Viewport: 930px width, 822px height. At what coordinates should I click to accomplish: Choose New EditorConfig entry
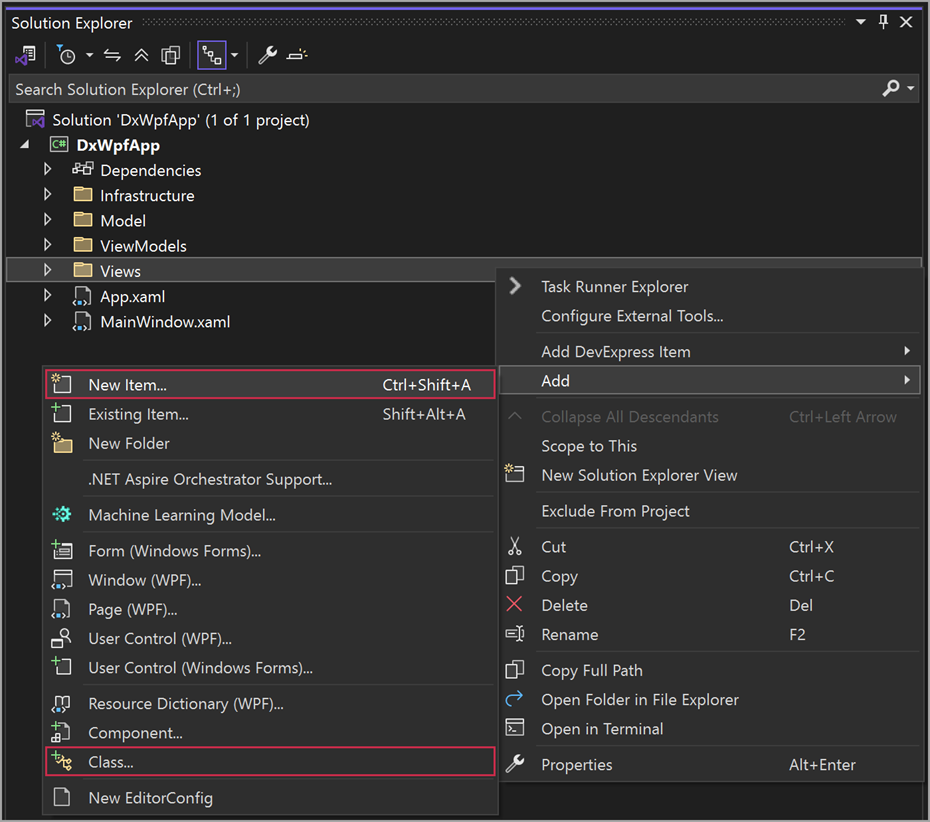click(270, 798)
